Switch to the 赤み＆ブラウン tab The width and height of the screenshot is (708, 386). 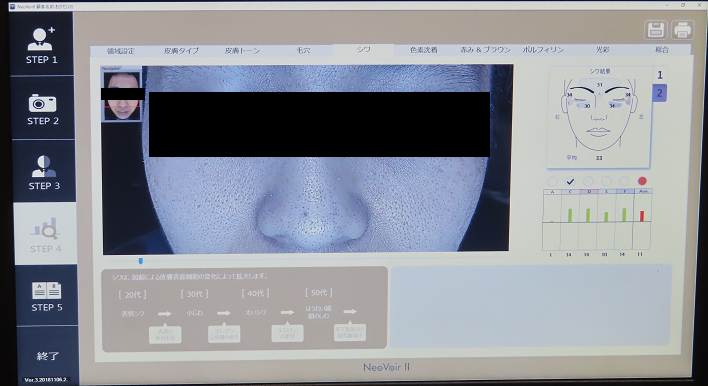(x=485, y=50)
